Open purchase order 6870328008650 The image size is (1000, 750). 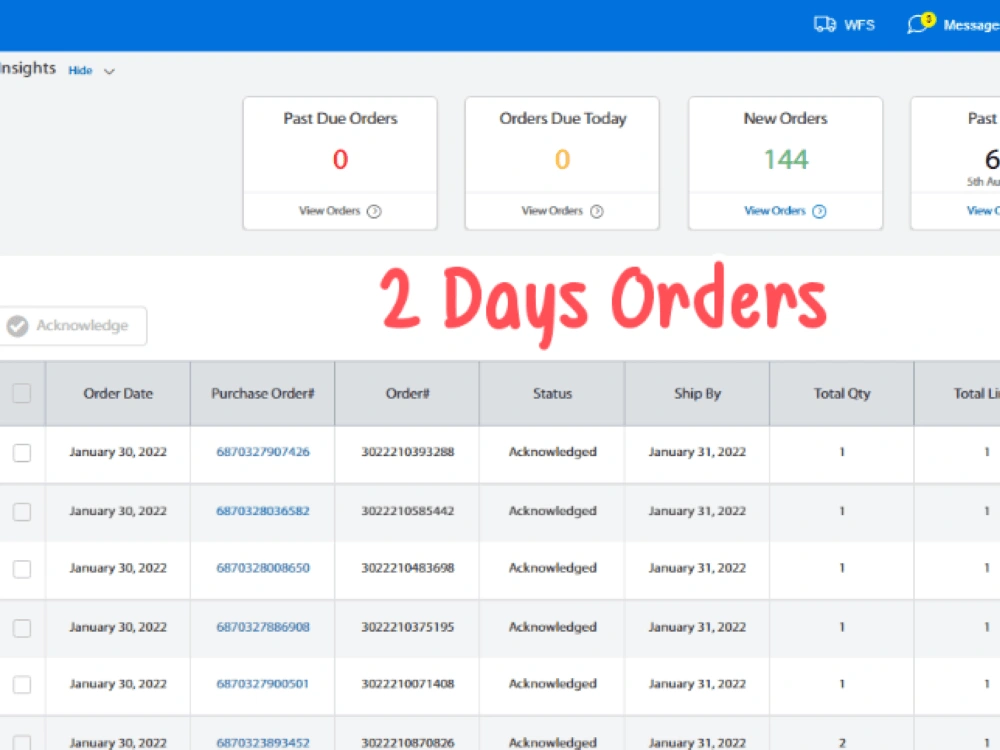[x=263, y=568]
